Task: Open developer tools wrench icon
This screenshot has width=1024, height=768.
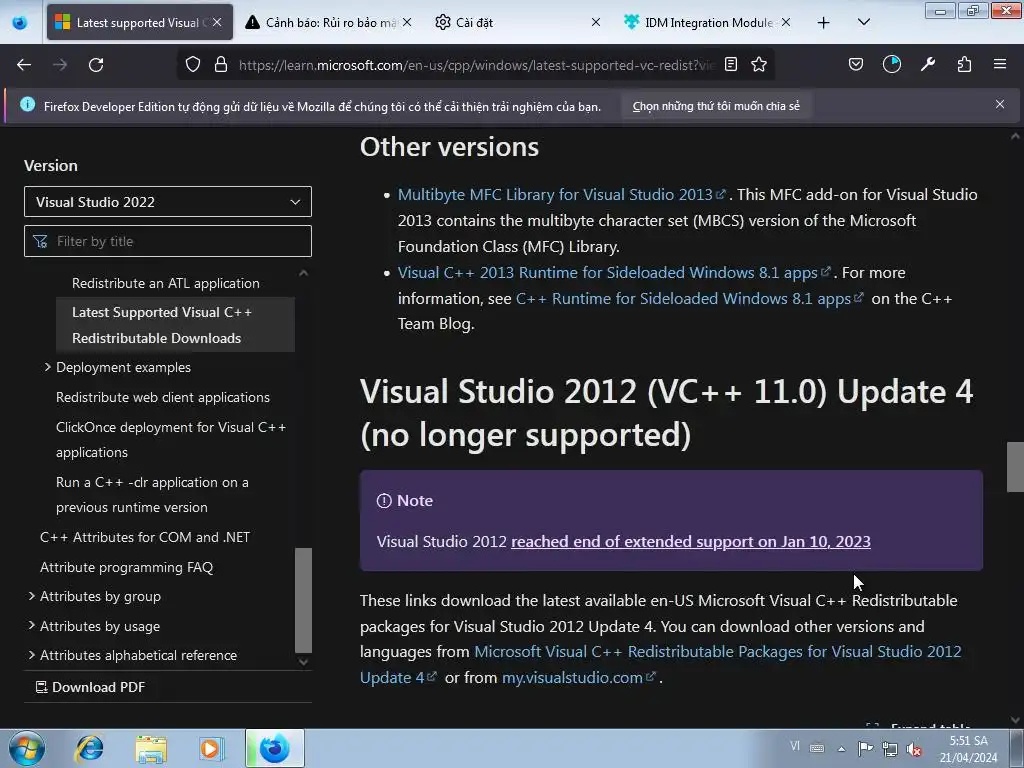Action: pos(928,64)
